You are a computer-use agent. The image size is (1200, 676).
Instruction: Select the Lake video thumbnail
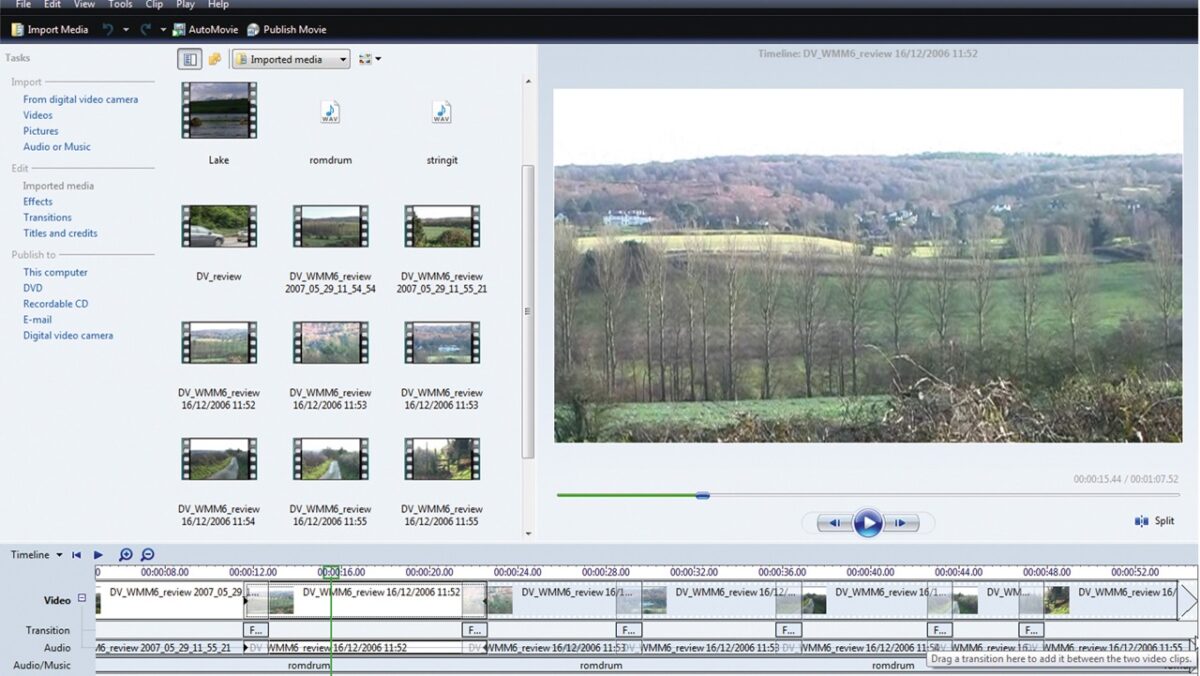pos(219,110)
